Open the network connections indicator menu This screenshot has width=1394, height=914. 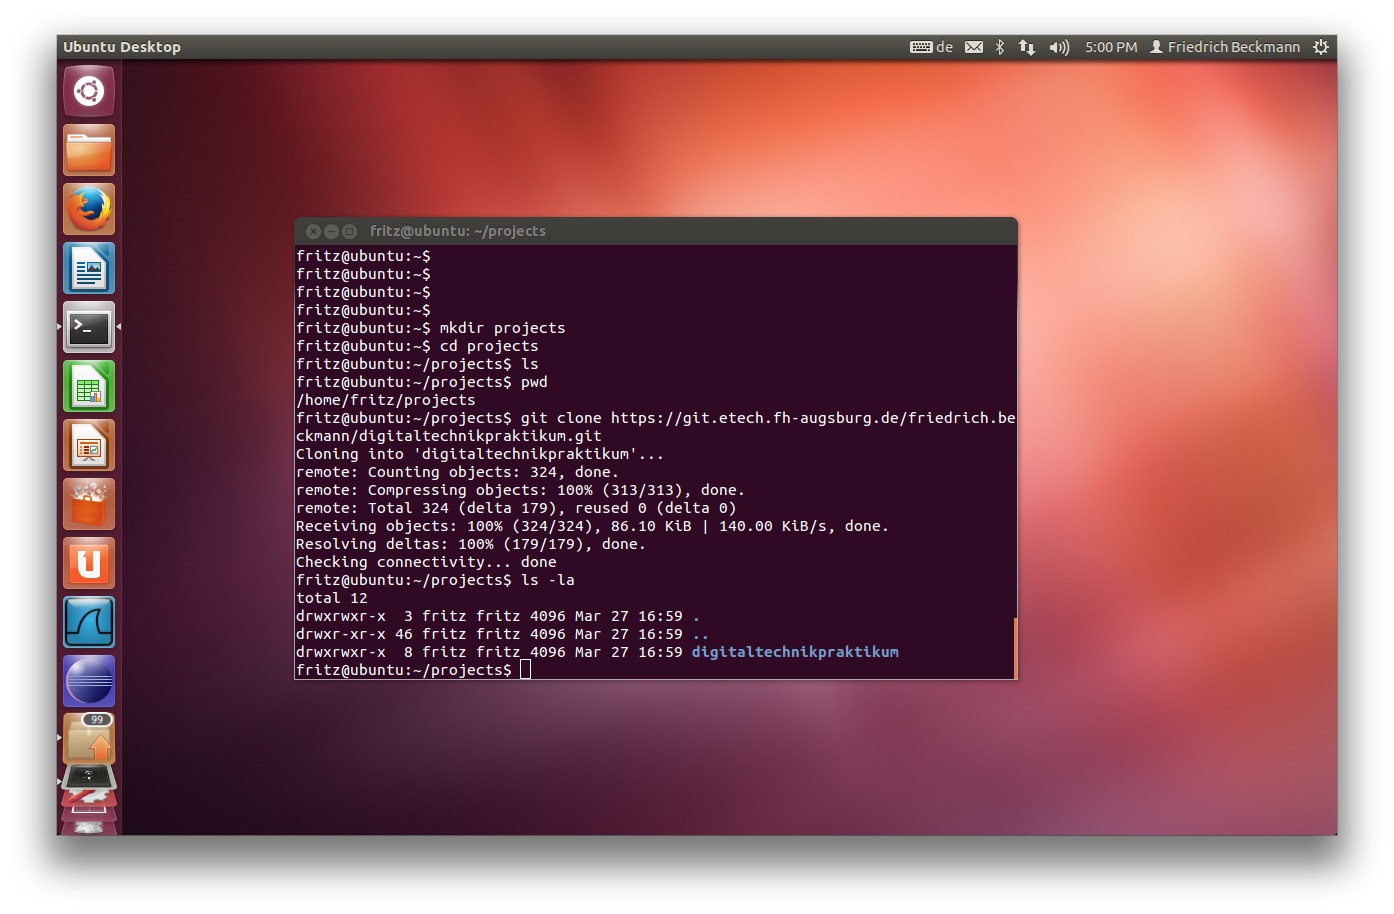coord(1026,47)
